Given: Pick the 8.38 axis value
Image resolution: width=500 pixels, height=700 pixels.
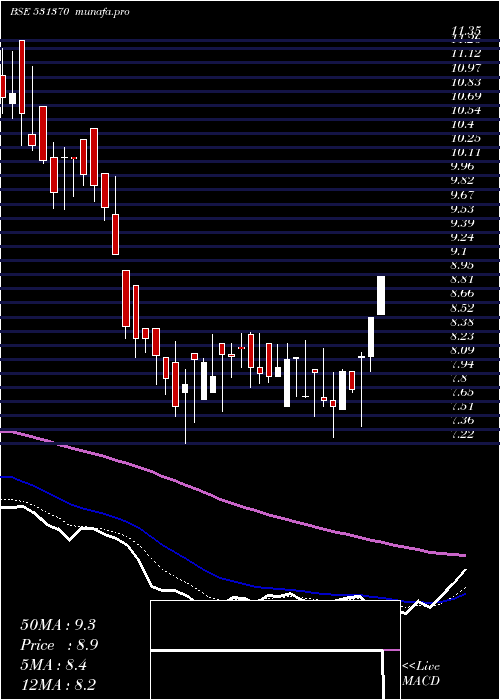Looking at the screenshot, I should coord(462,321).
